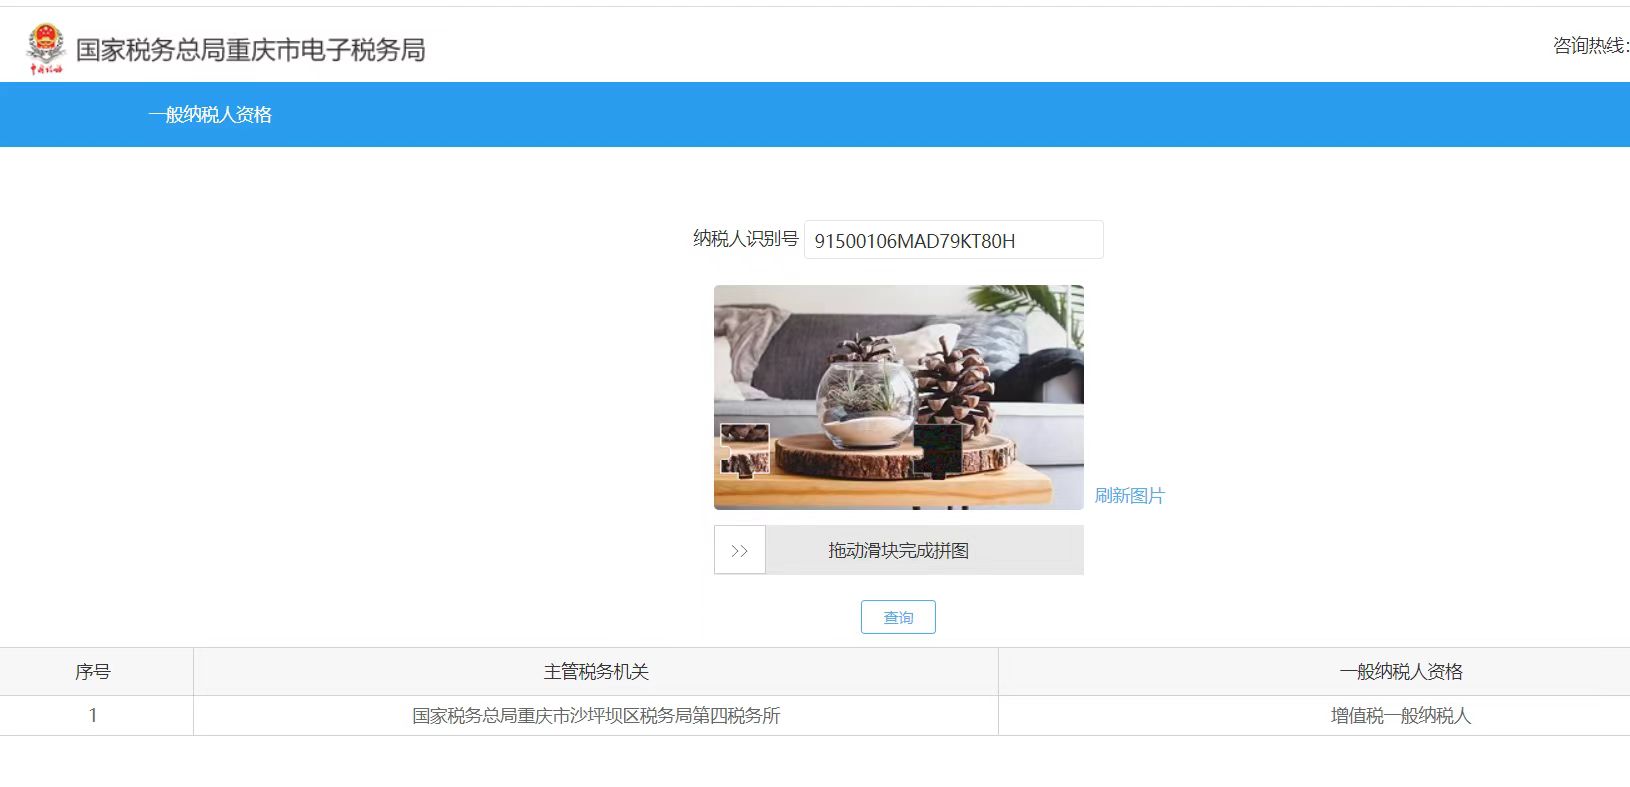Screen dimensions: 1630x787
Task: Click 一般纳税人资格 table column header
Action: (x=1401, y=672)
